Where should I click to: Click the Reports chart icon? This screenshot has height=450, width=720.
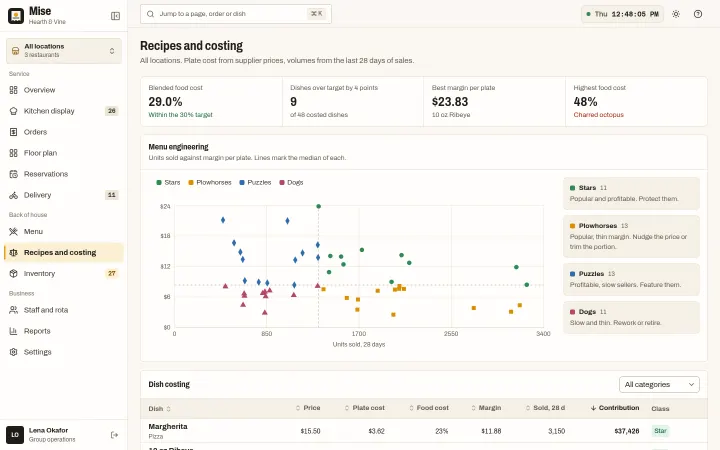coord(14,331)
